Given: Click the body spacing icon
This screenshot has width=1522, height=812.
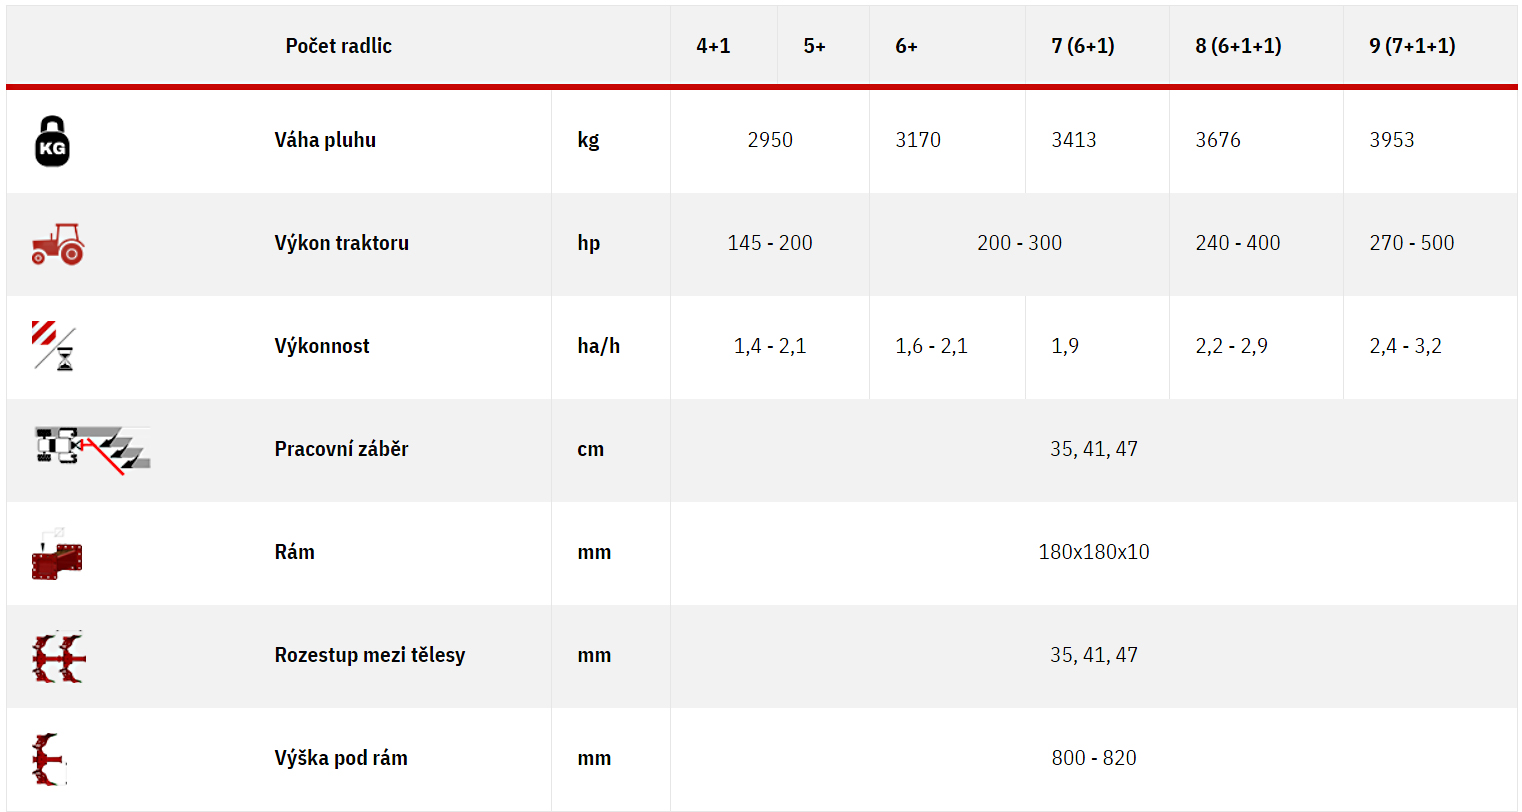Looking at the screenshot, I should pos(58,657).
